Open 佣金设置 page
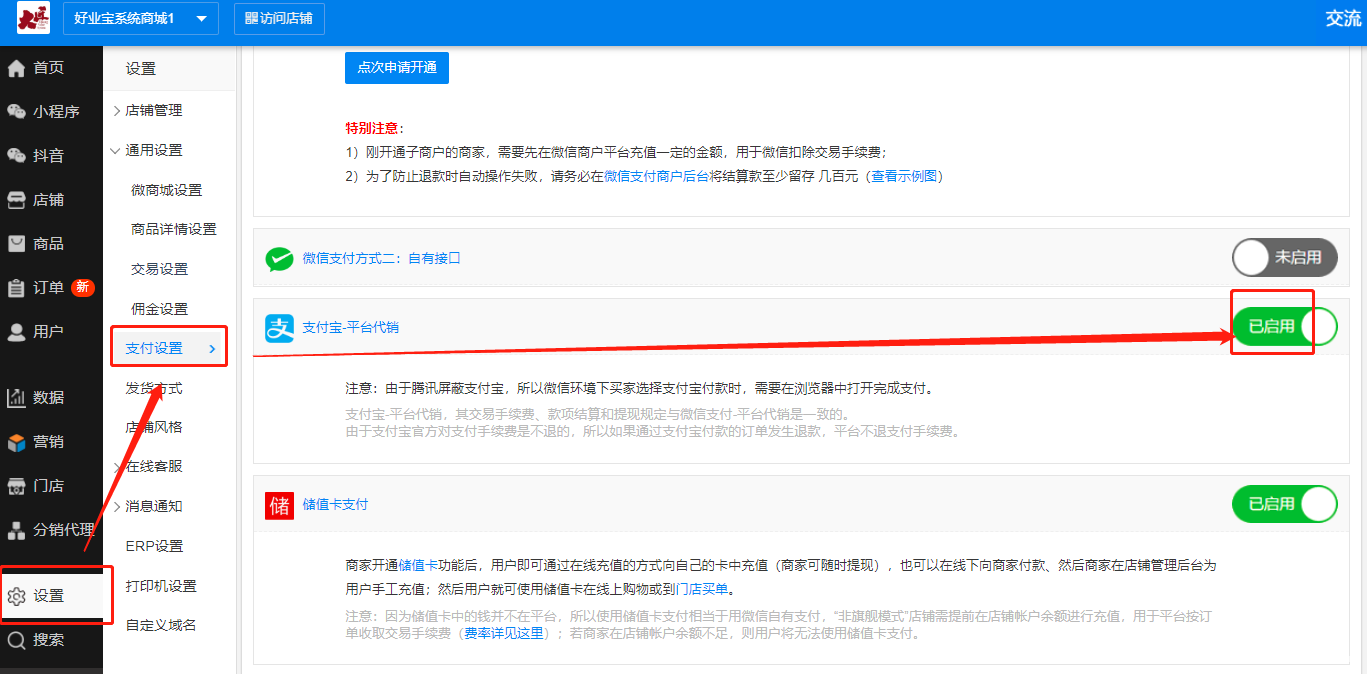This screenshot has width=1367, height=674. pos(159,309)
